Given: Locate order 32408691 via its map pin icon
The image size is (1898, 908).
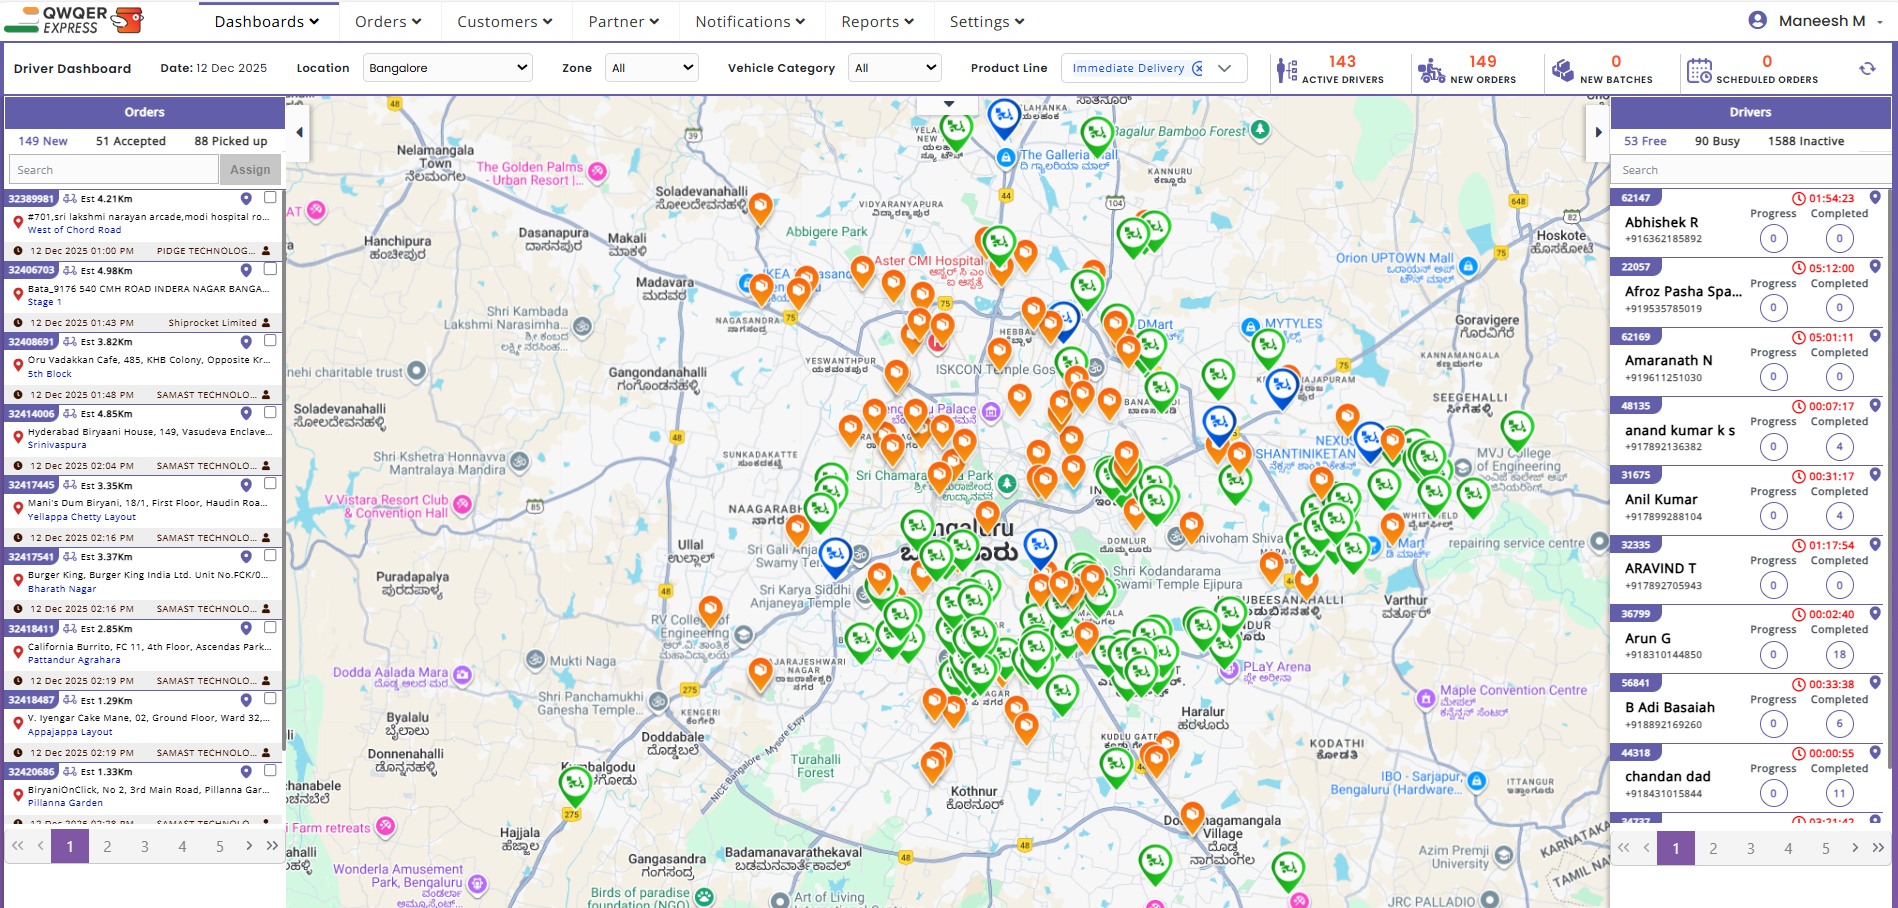Looking at the screenshot, I should point(246,342).
